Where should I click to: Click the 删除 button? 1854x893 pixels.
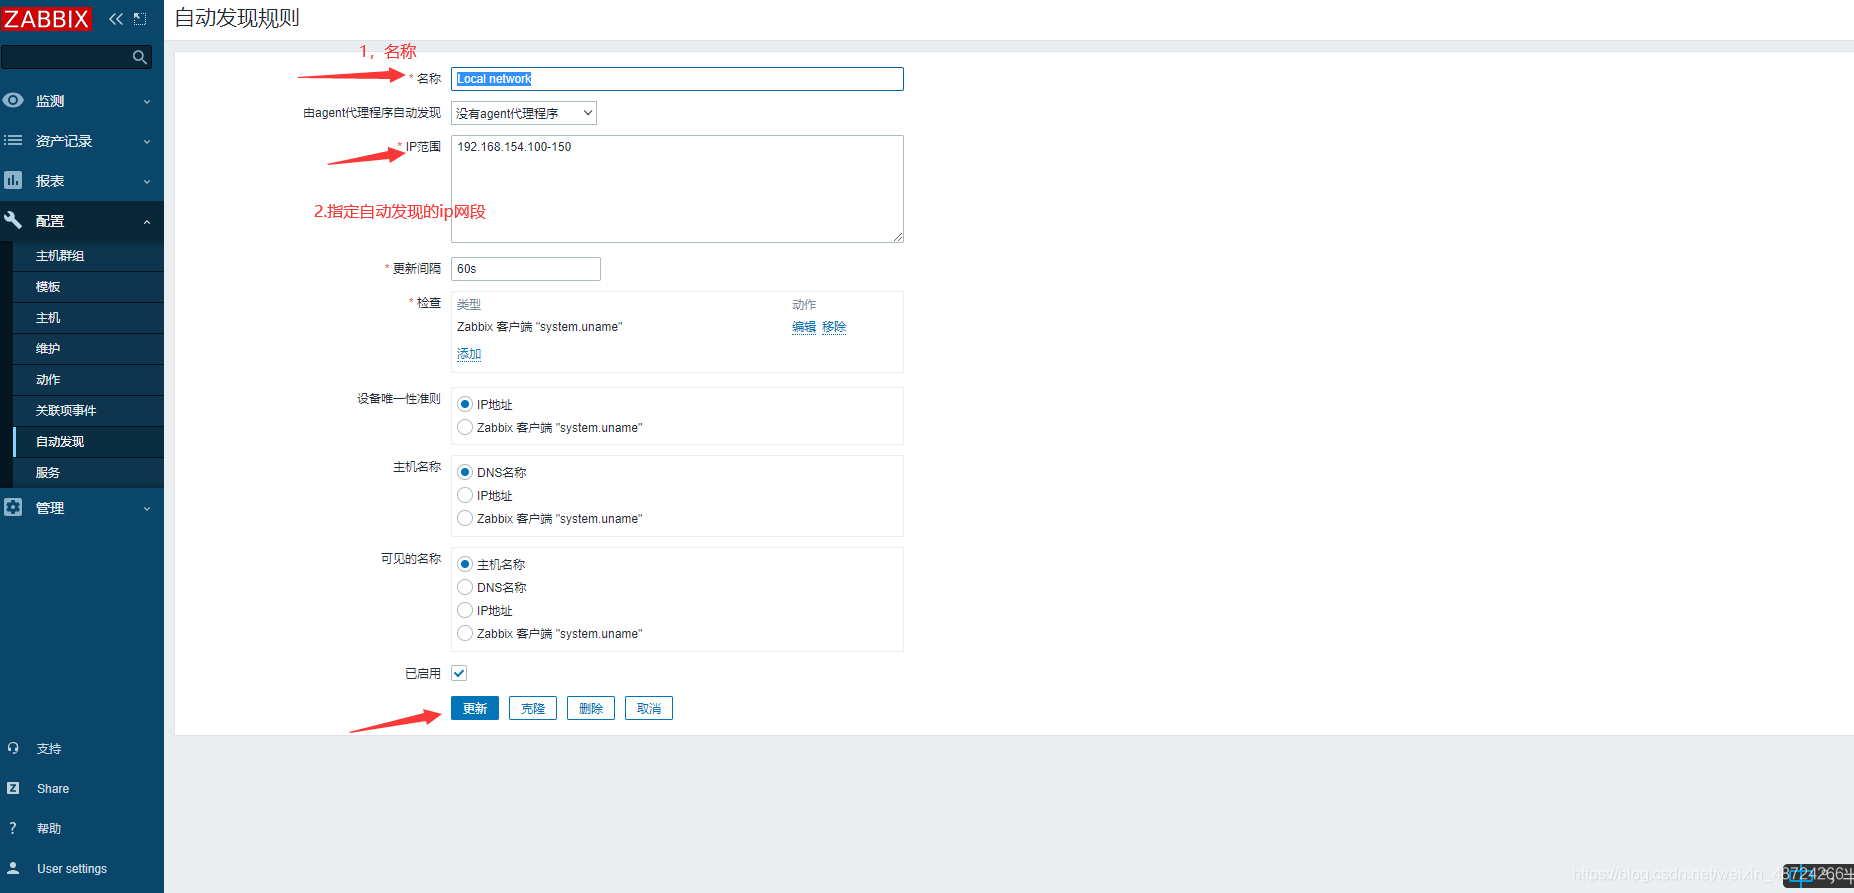[591, 708]
